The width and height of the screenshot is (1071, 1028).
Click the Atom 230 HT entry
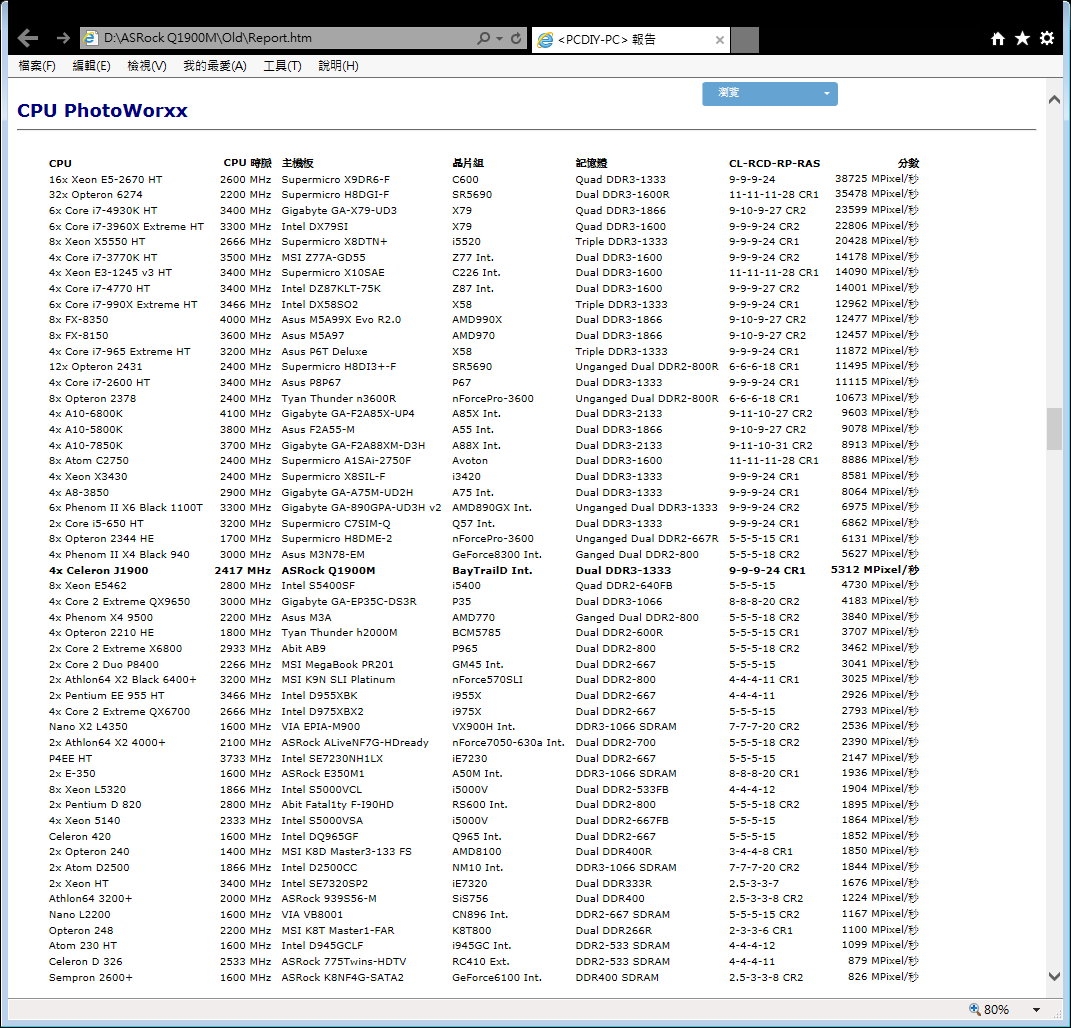coord(83,945)
